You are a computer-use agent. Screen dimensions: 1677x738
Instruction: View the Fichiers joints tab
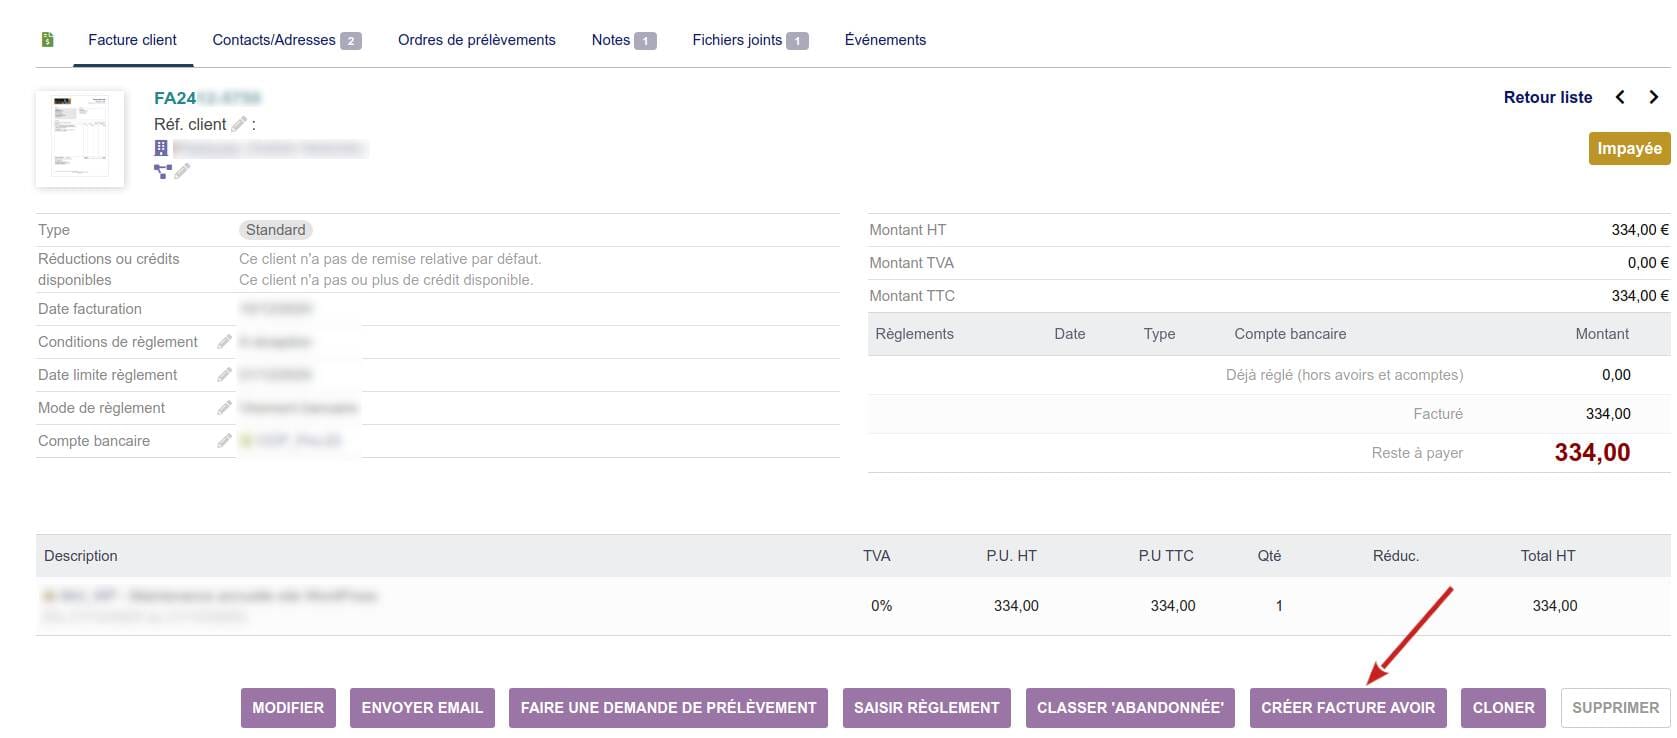point(749,40)
